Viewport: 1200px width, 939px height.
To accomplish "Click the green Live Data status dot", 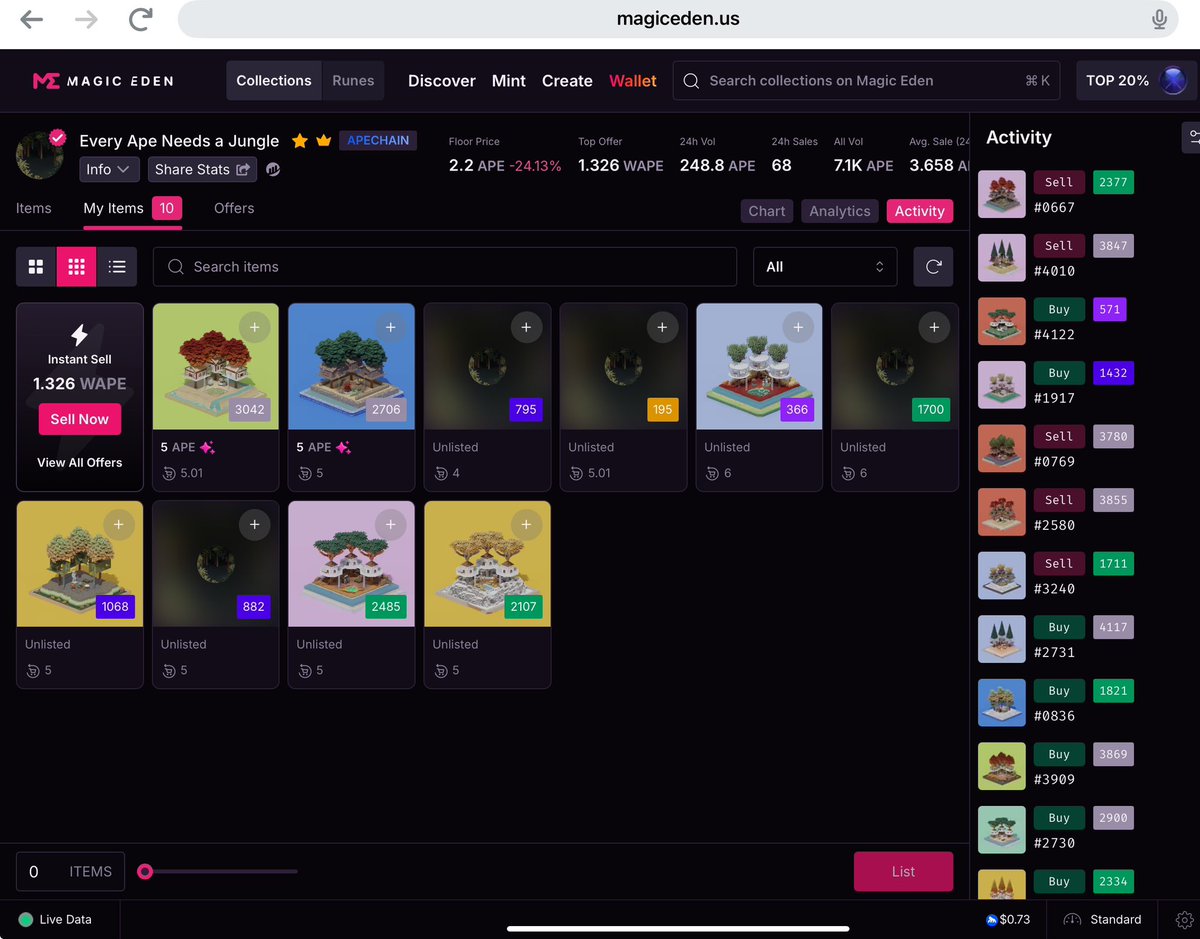I will tap(25, 920).
